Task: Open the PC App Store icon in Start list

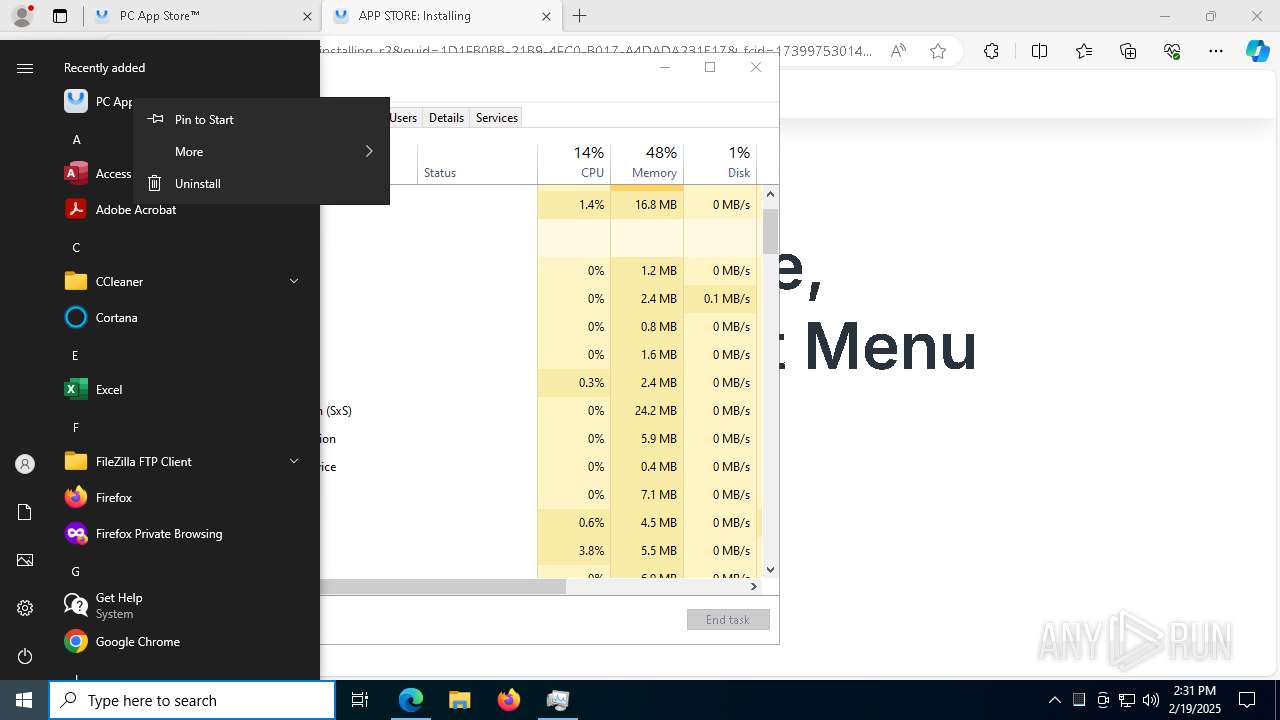Action: 76,101
